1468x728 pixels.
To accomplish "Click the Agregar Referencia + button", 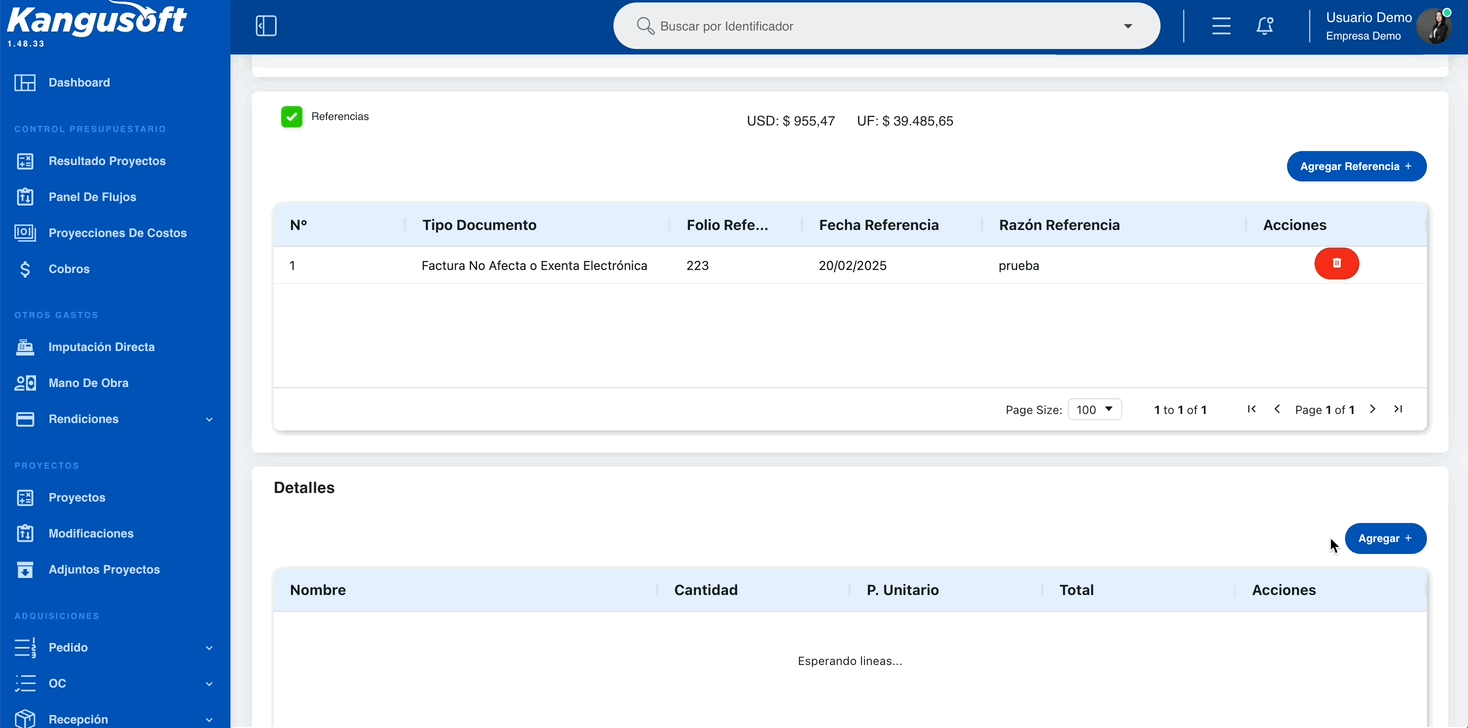I will [1356, 166].
